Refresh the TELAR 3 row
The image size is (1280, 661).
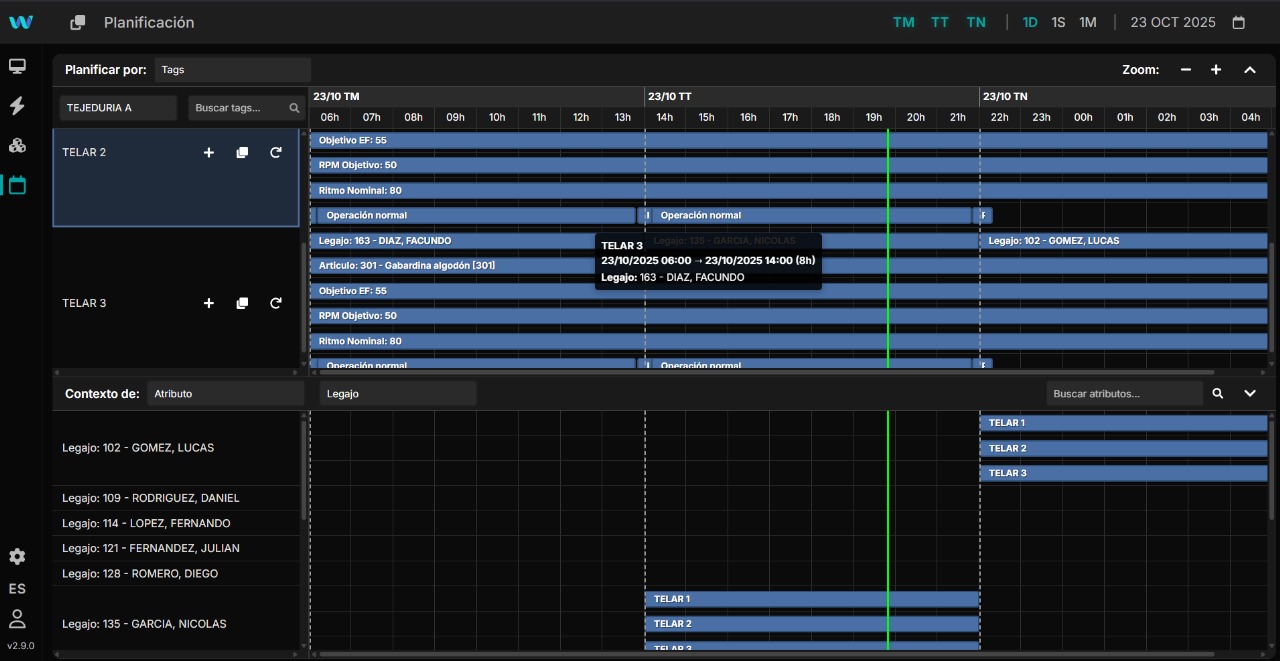276,303
